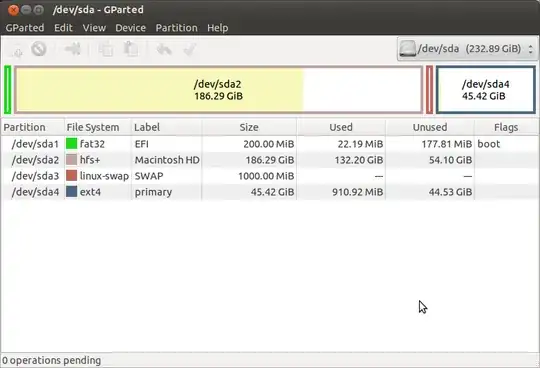Image resolution: width=540 pixels, height=368 pixels.
Task: Click the Undo last operation icon
Action: pyautogui.click(x=164, y=49)
